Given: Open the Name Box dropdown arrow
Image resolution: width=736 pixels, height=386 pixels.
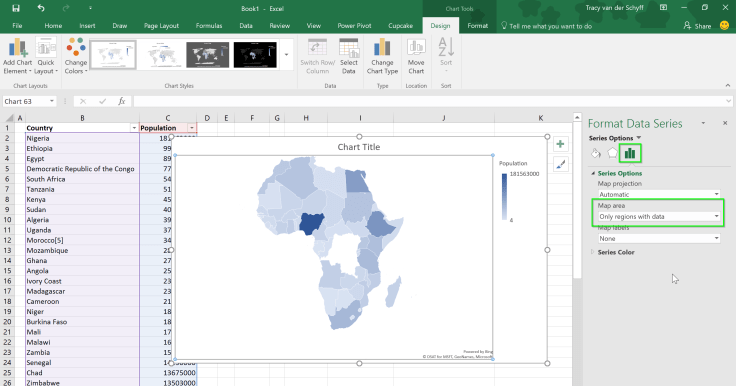Looking at the screenshot, I should pos(52,101).
